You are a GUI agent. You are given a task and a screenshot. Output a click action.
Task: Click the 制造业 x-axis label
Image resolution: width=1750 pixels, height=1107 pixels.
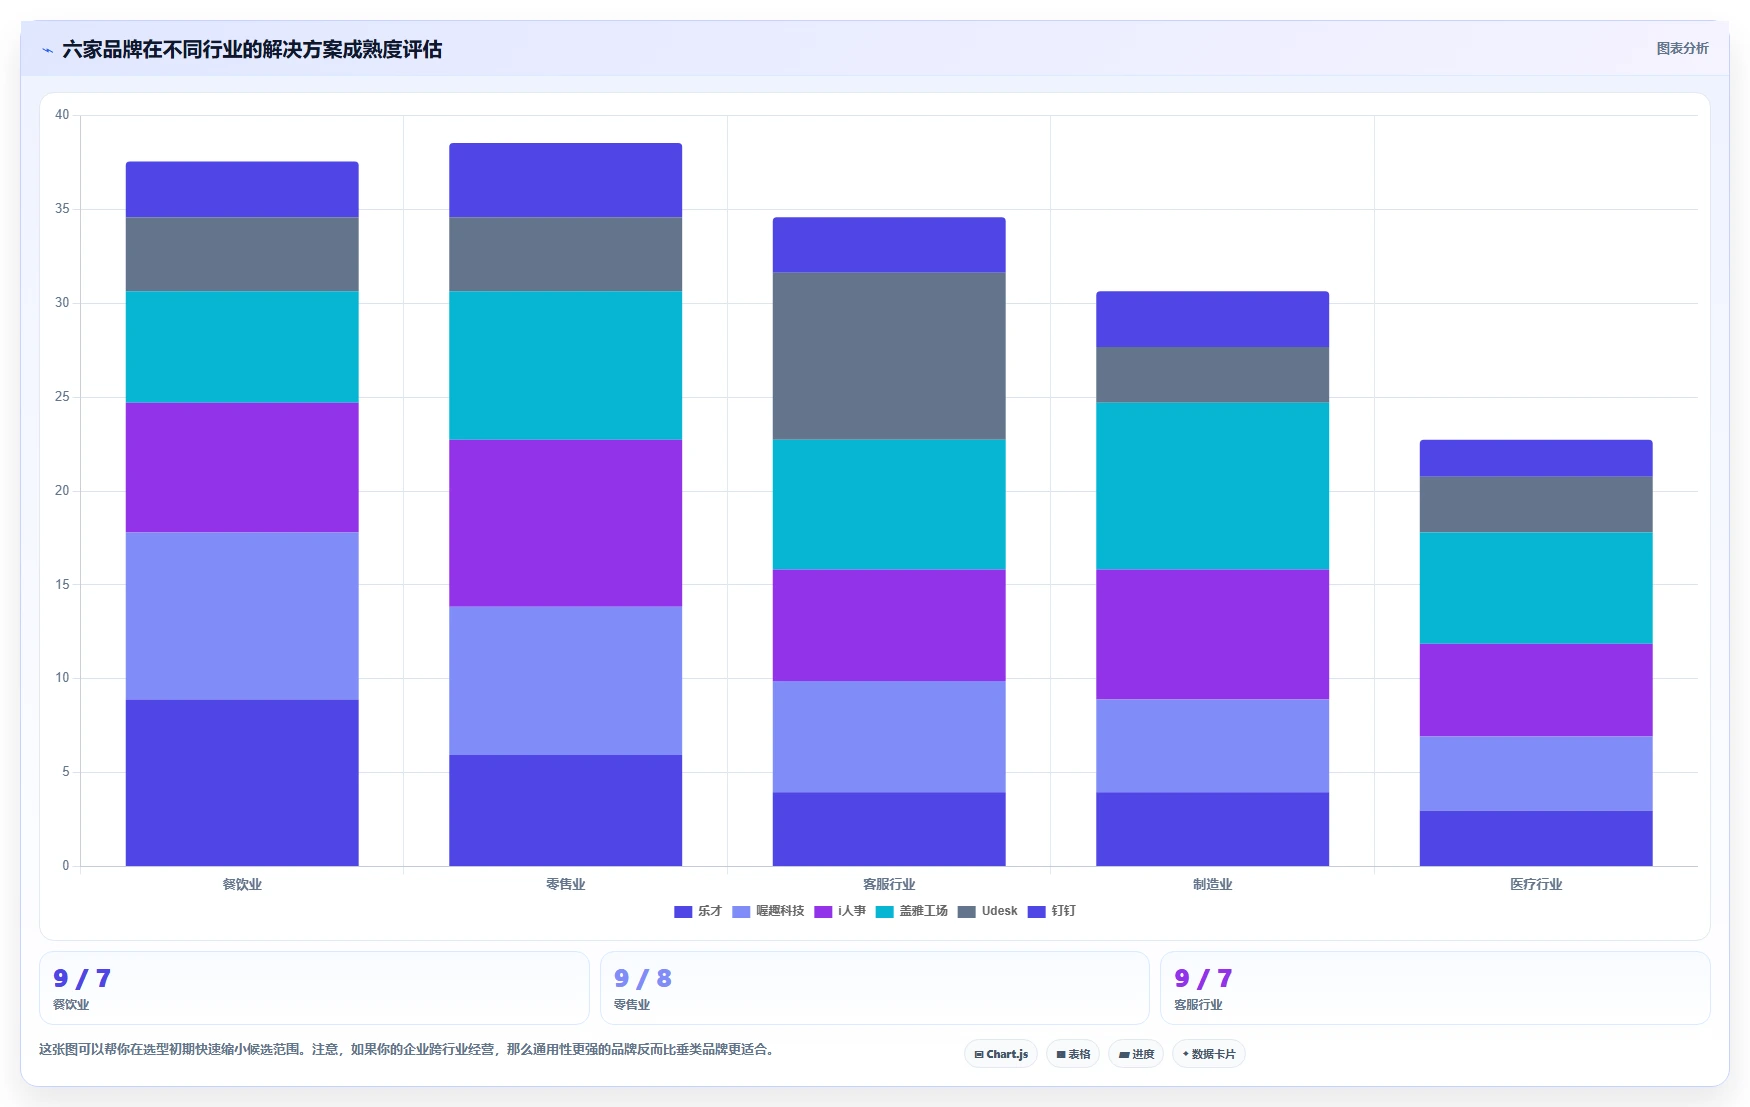click(1212, 884)
